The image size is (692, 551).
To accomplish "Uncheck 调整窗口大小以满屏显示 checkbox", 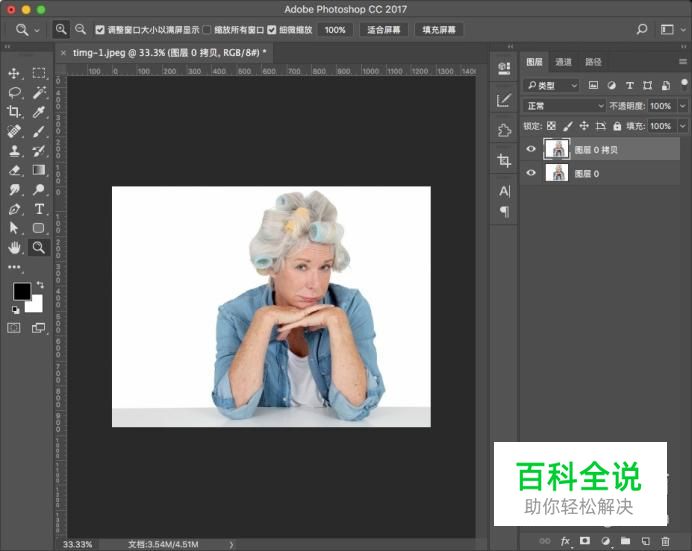I will pyautogui.click(x=100, y=30).
